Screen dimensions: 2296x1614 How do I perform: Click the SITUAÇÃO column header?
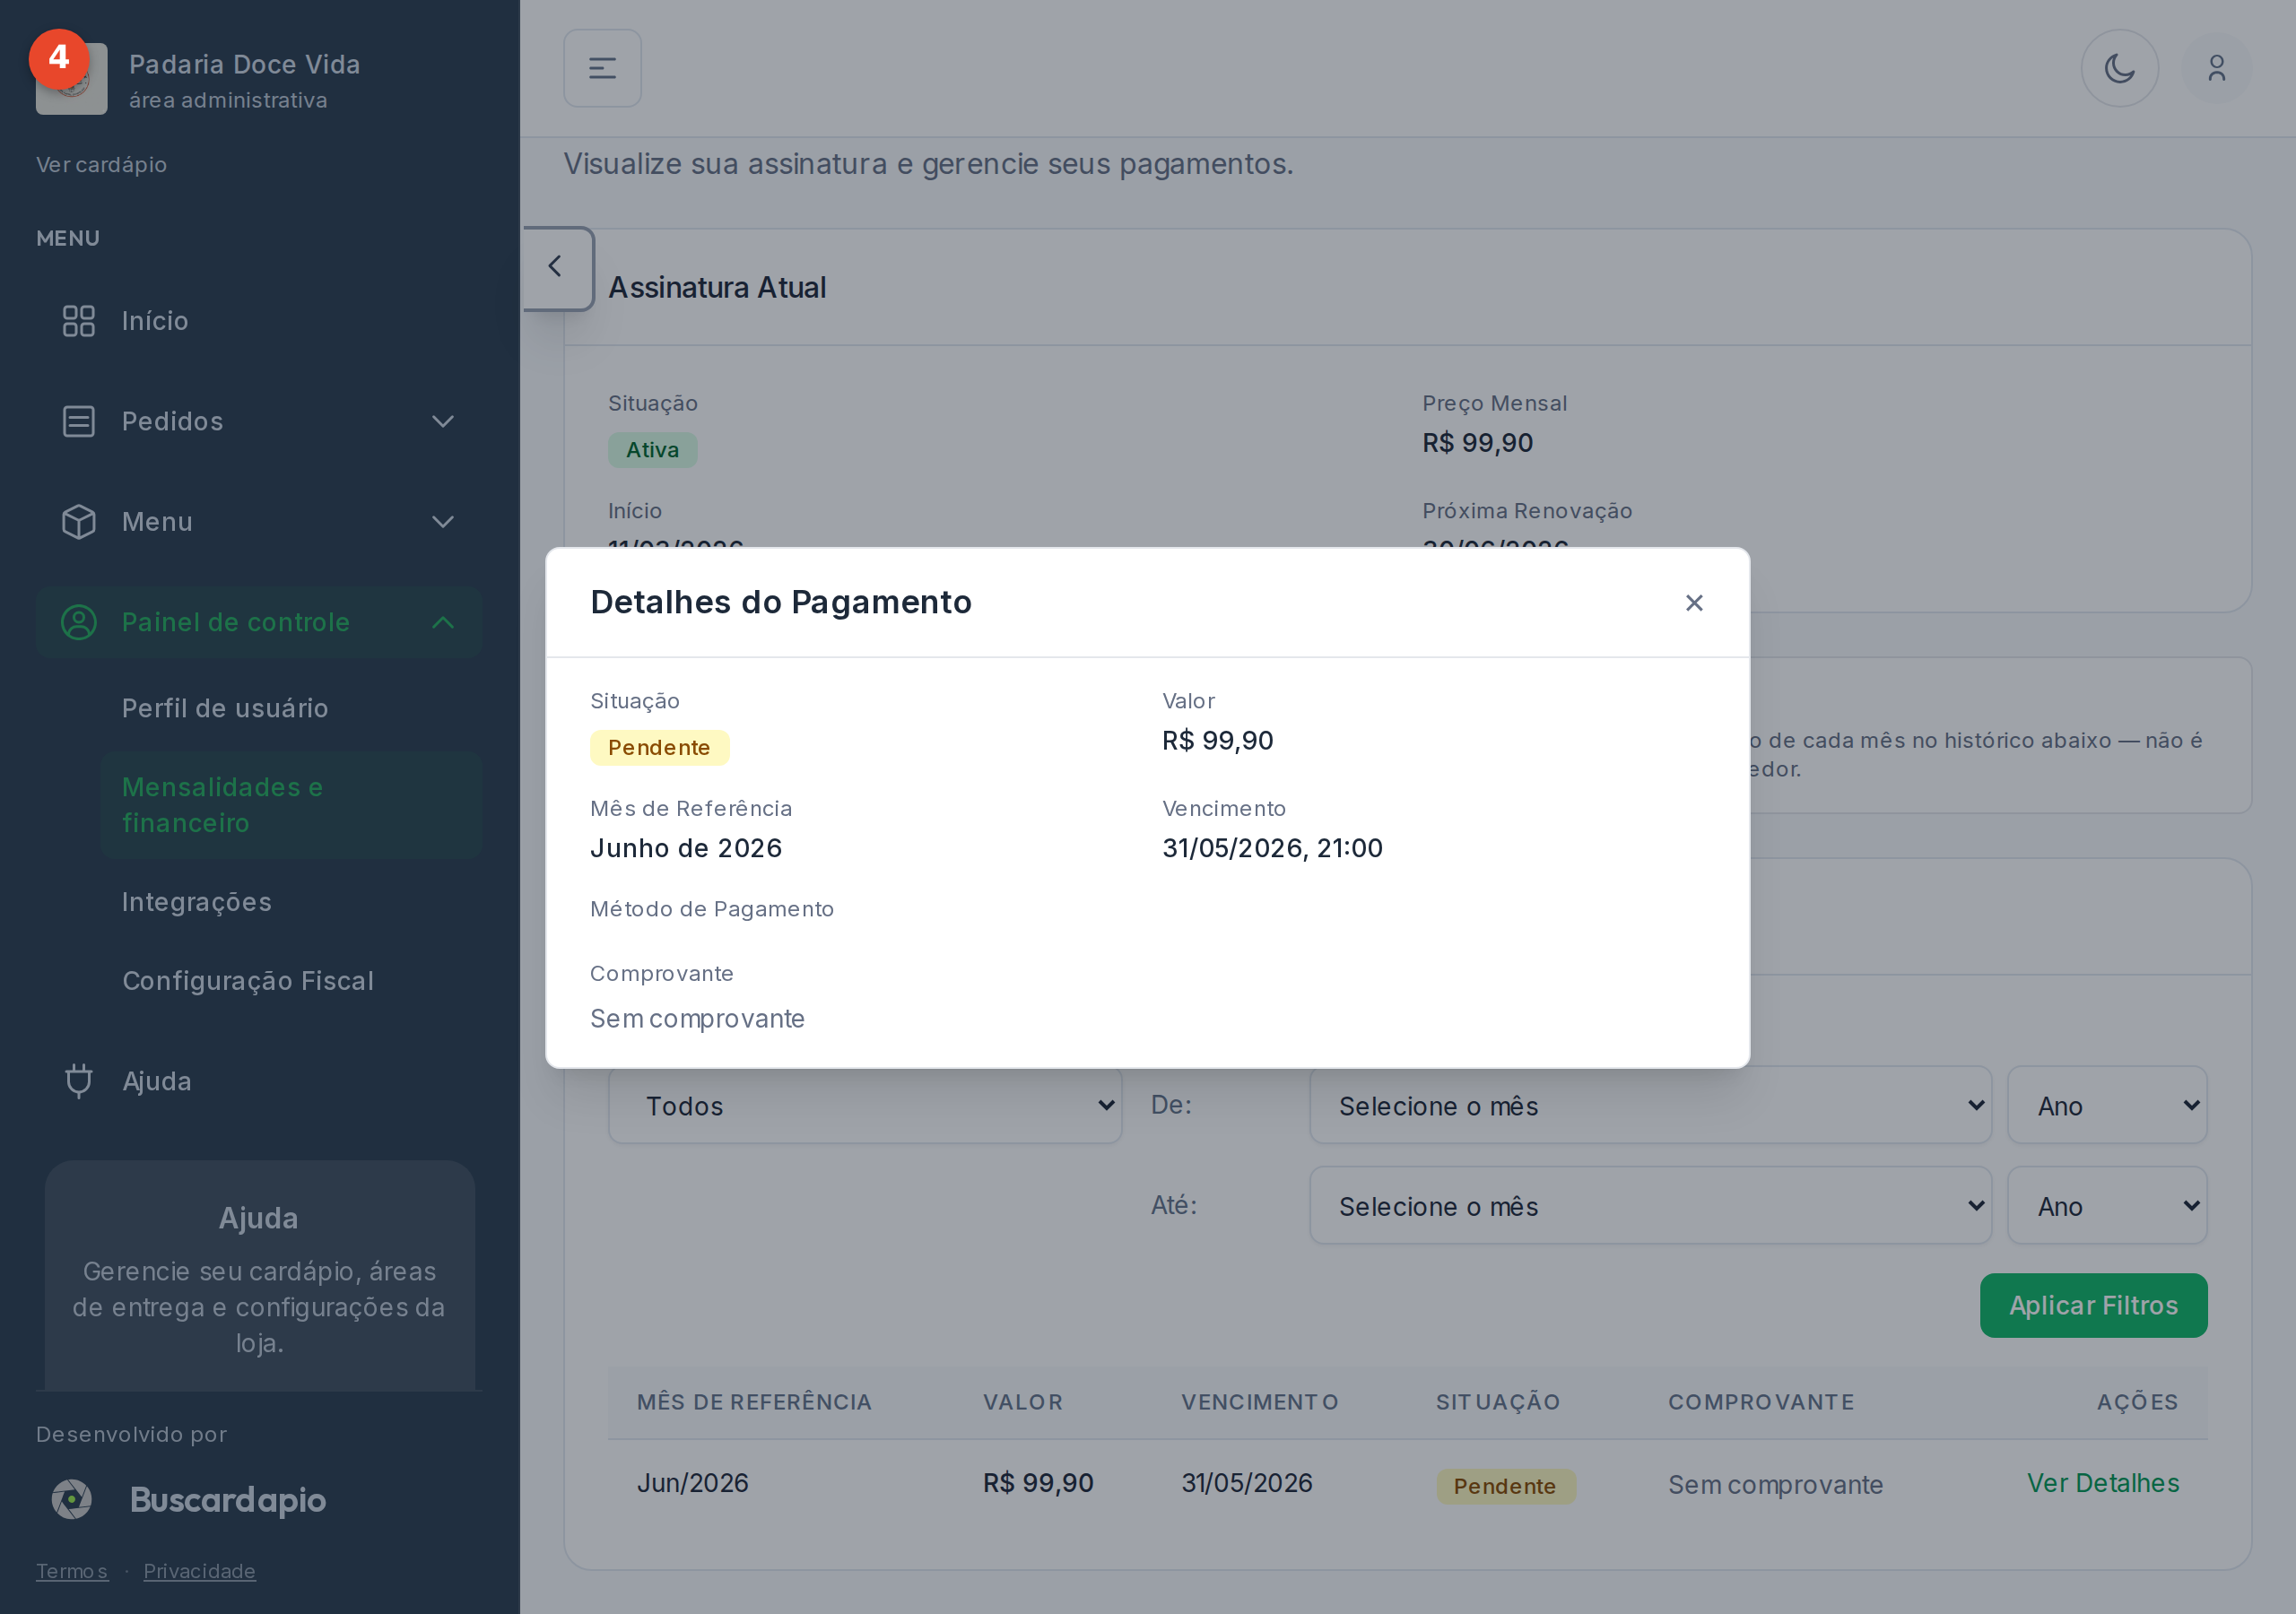click(x=1498, y=1402)
